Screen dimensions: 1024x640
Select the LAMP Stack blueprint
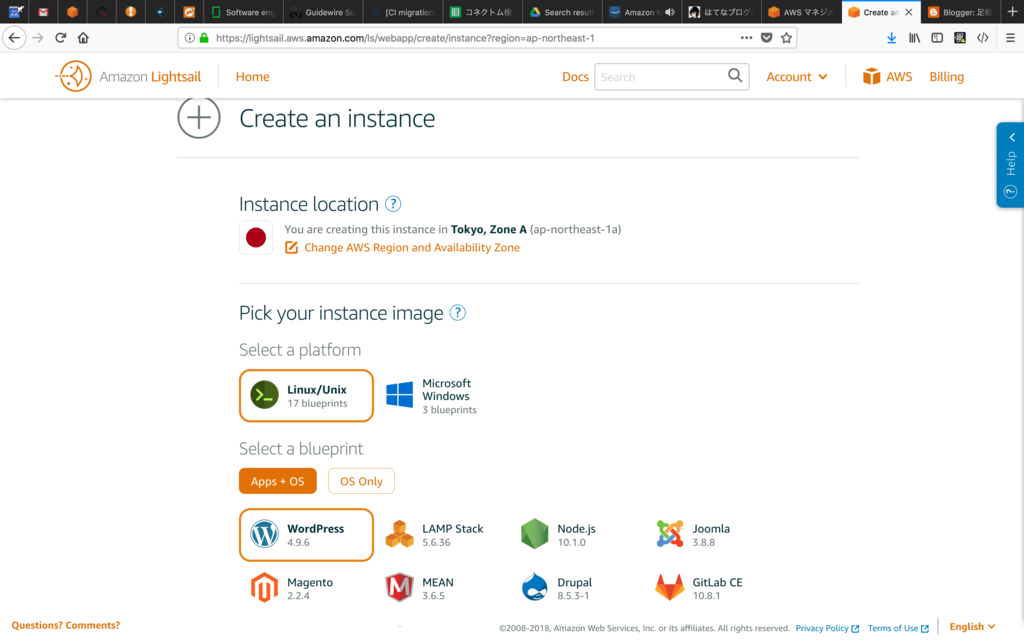(436, 535)
